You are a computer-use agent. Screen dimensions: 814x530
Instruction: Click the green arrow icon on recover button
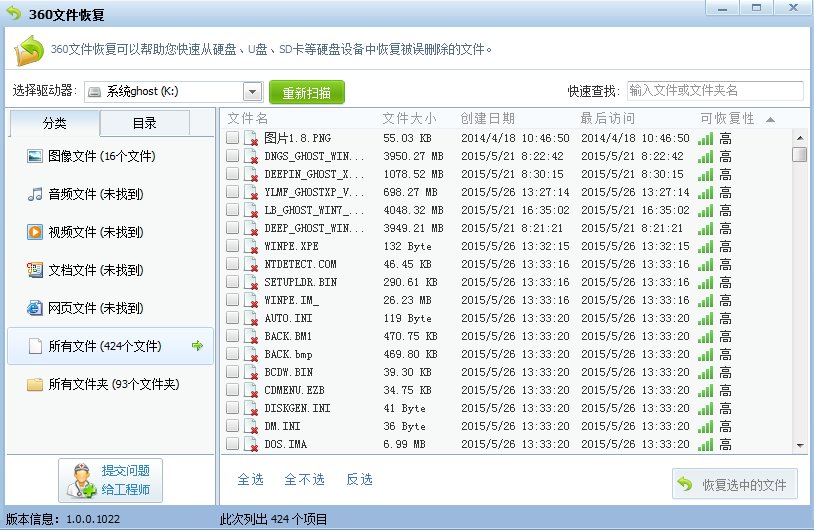(685, 484)
